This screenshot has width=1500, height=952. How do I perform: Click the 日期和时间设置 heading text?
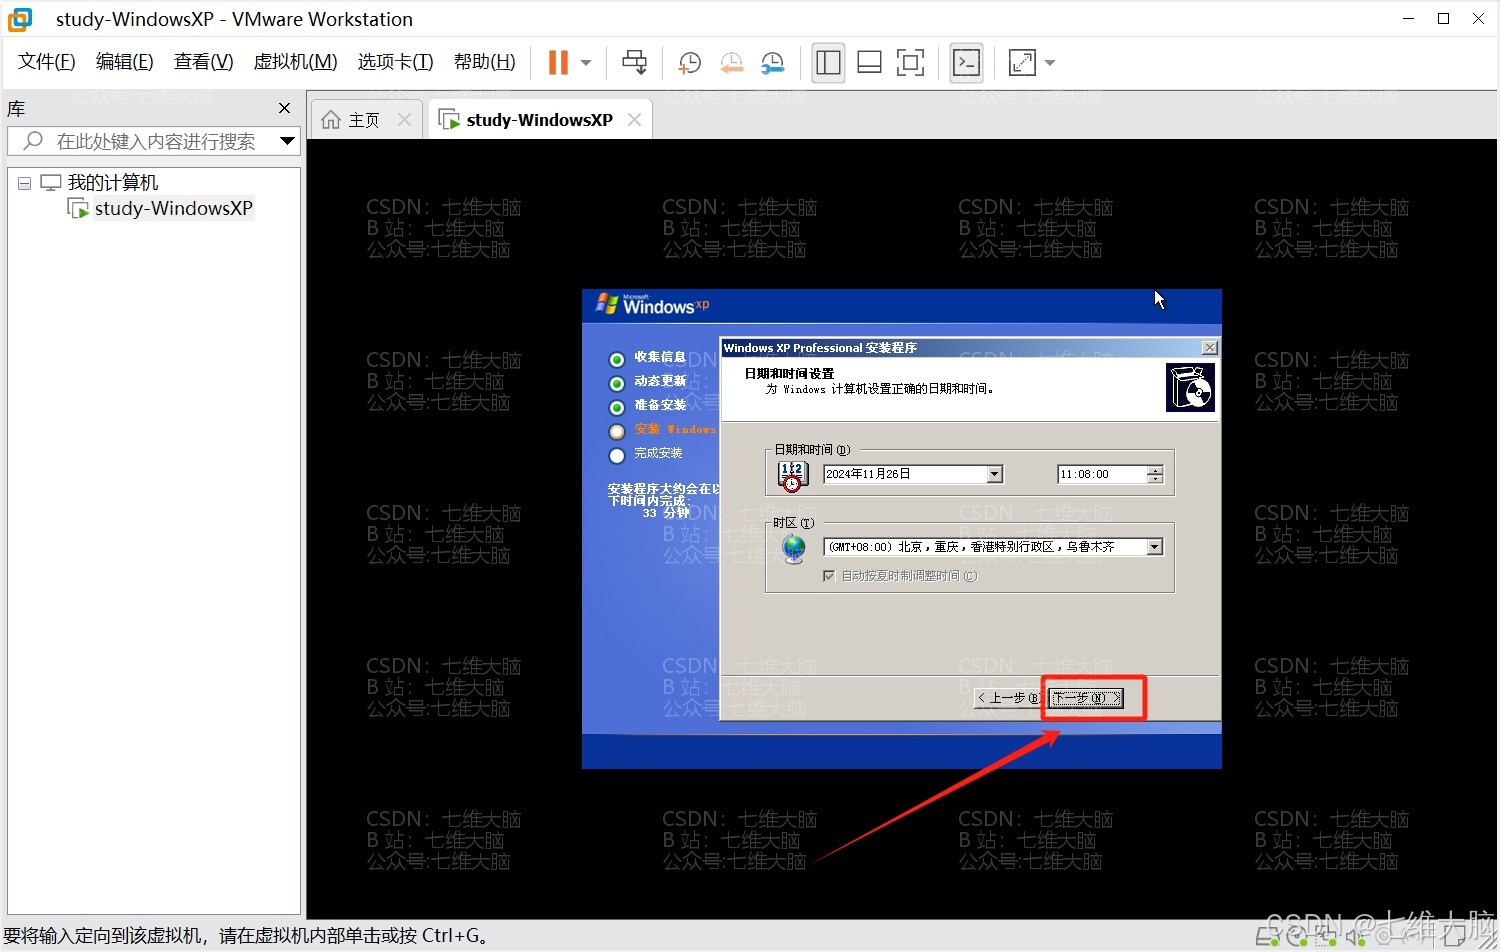(x=789, y=373)
